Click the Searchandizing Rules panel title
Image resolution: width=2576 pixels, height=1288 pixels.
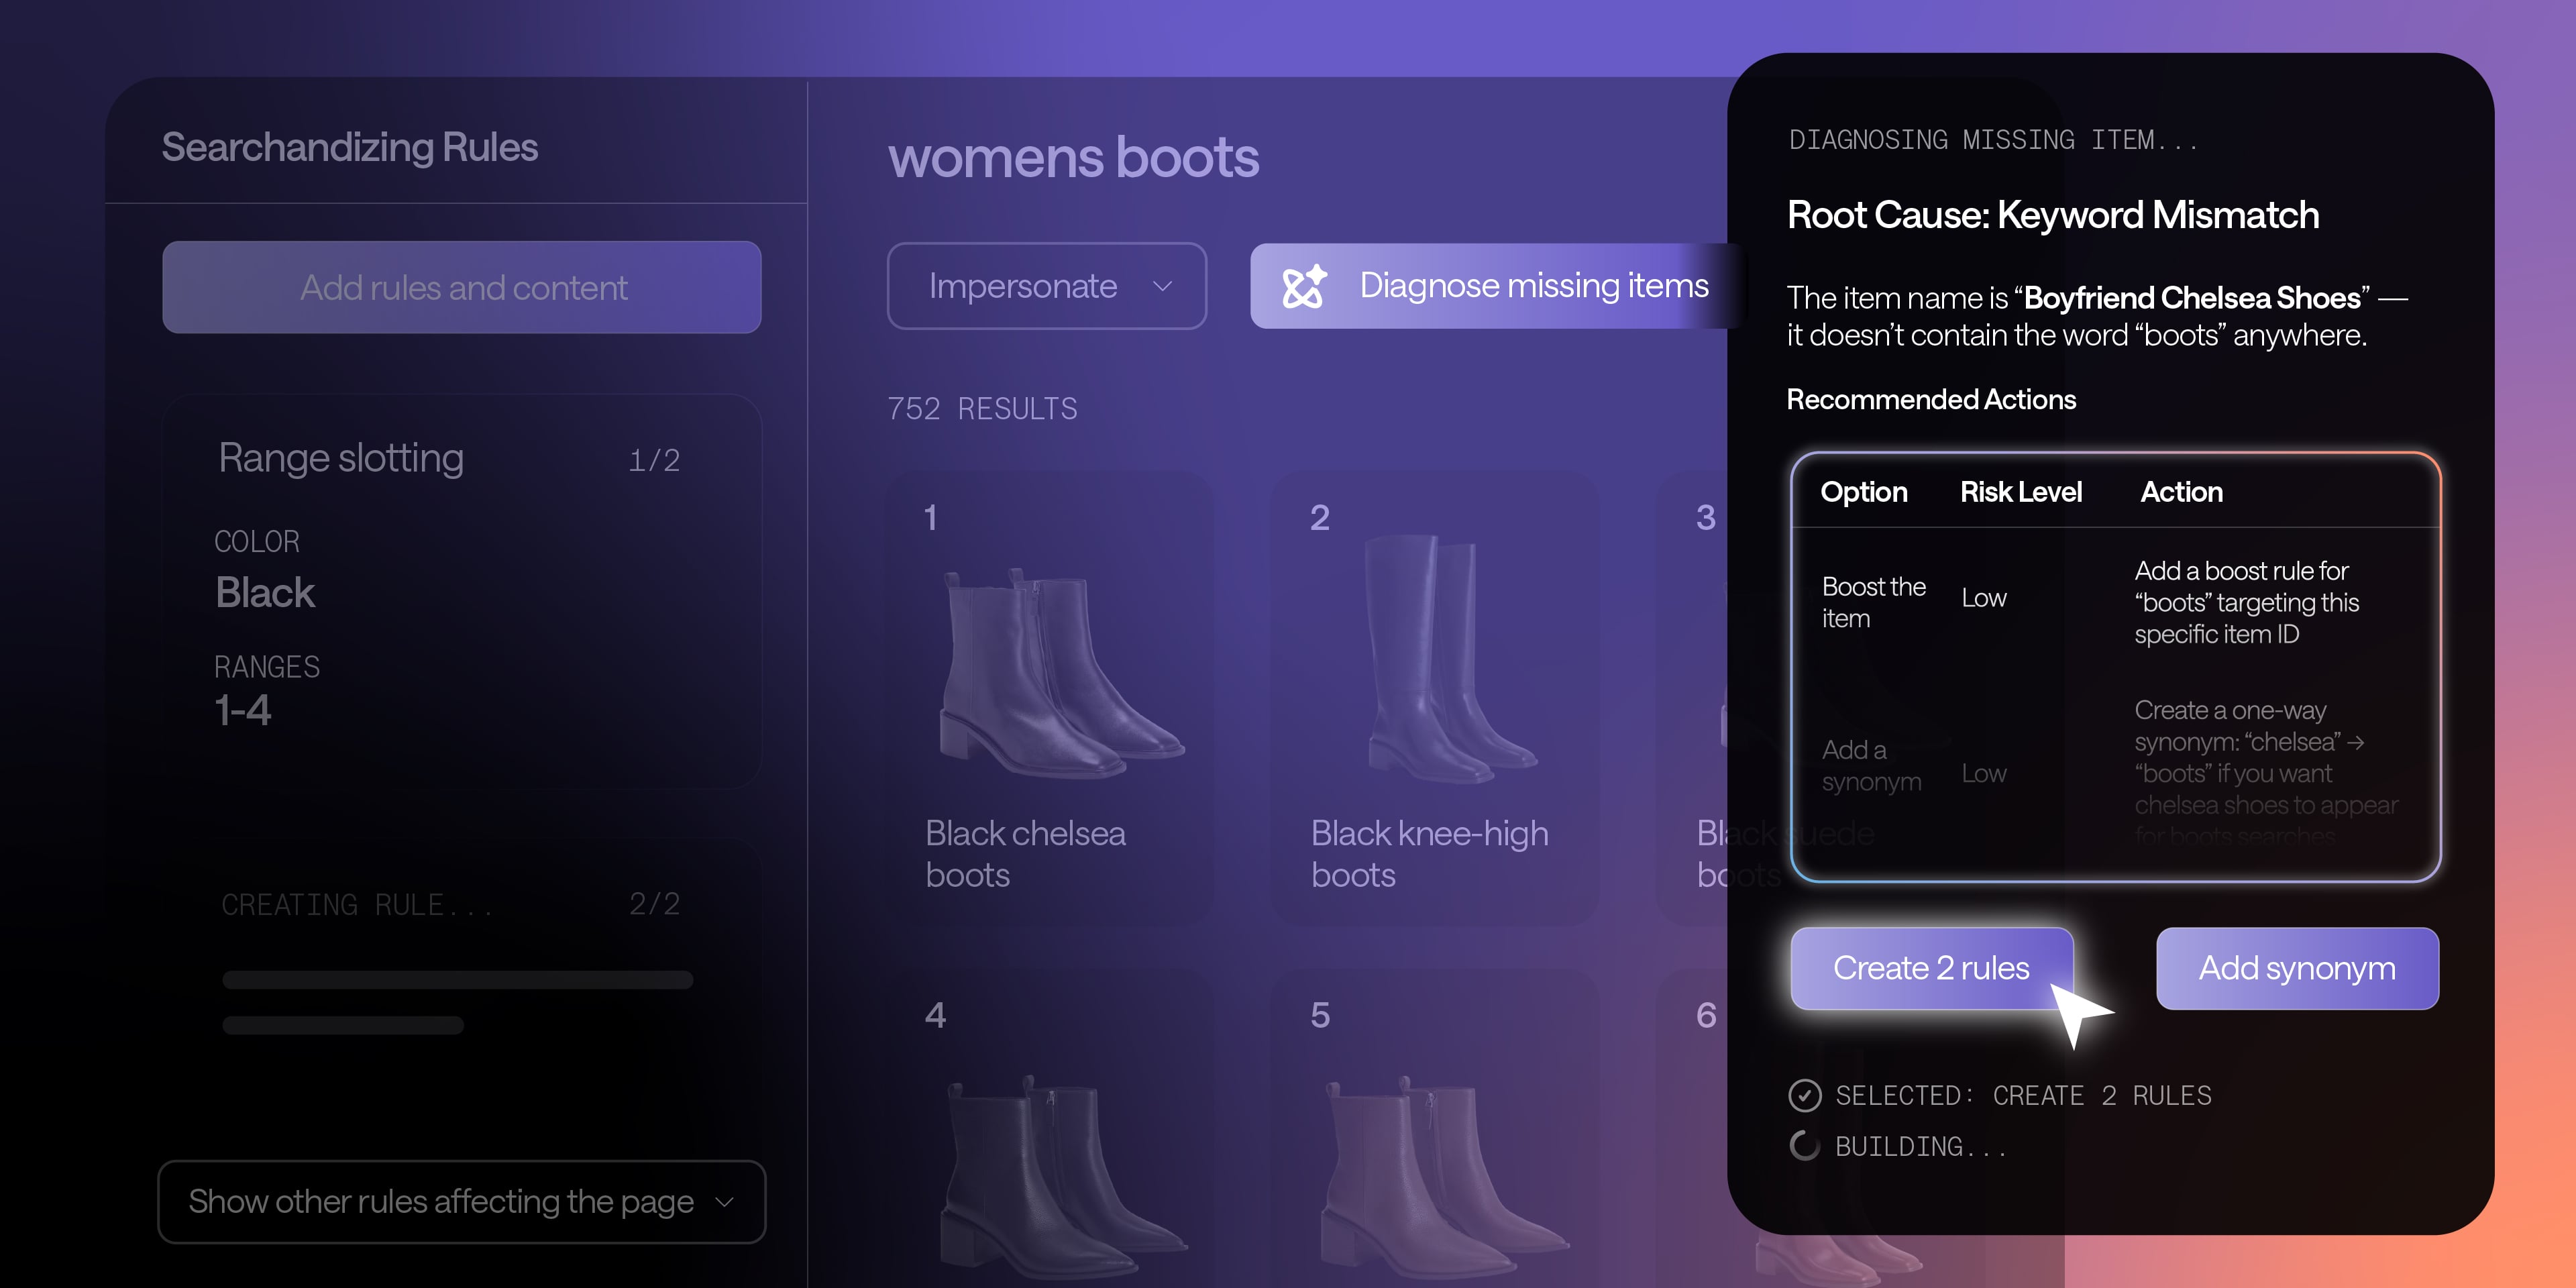pos(350,148)
